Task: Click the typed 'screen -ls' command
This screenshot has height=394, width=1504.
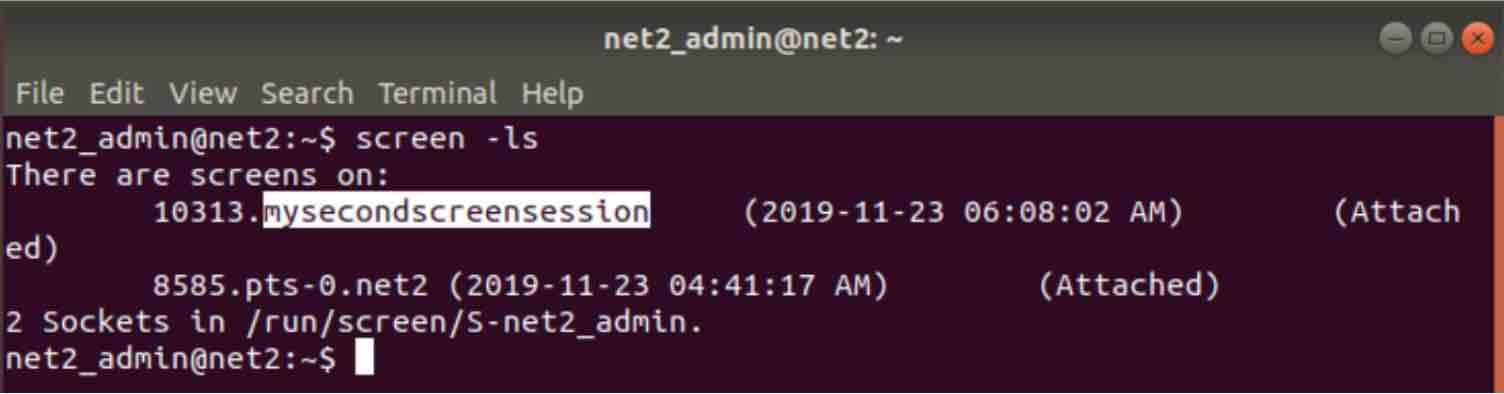Action: pos(447,139)
